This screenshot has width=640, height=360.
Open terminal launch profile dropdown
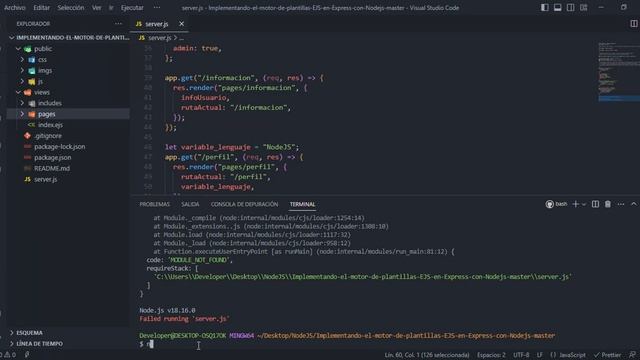pyautogui.click(x=584, y=204)
